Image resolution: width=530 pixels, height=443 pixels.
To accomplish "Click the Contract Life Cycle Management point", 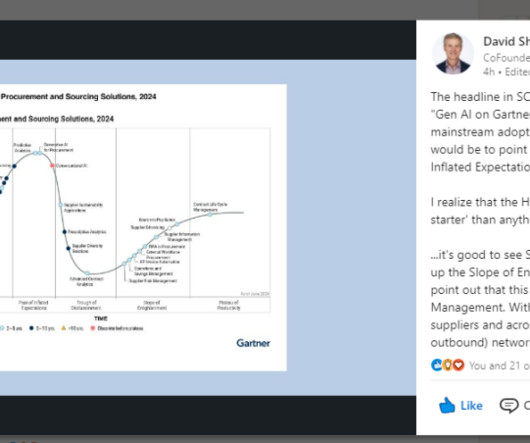I will [210, 214].
